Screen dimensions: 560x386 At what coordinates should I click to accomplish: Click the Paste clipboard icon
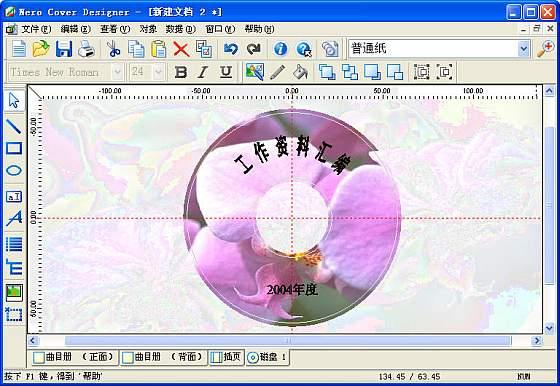tap(159, 49)
